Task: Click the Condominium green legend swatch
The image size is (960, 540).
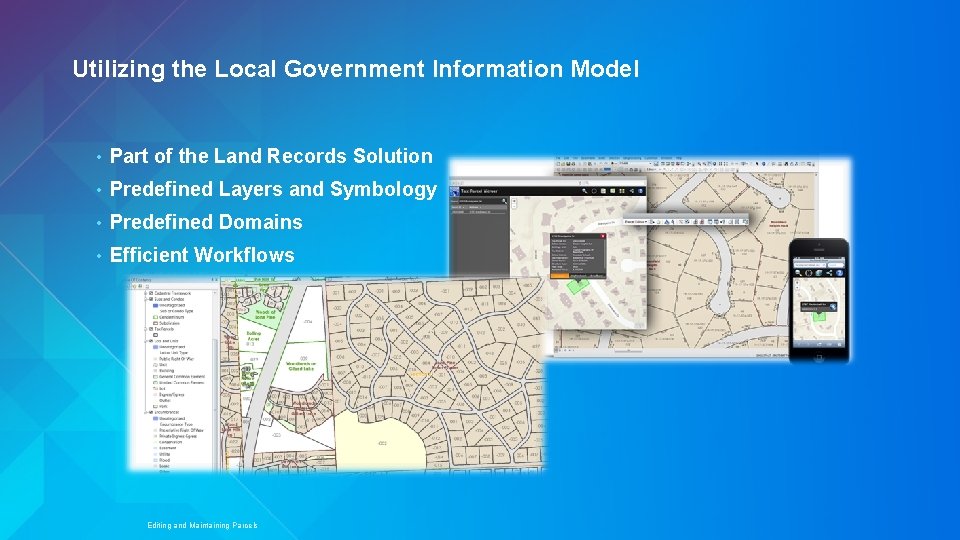Action: [156, 317]
